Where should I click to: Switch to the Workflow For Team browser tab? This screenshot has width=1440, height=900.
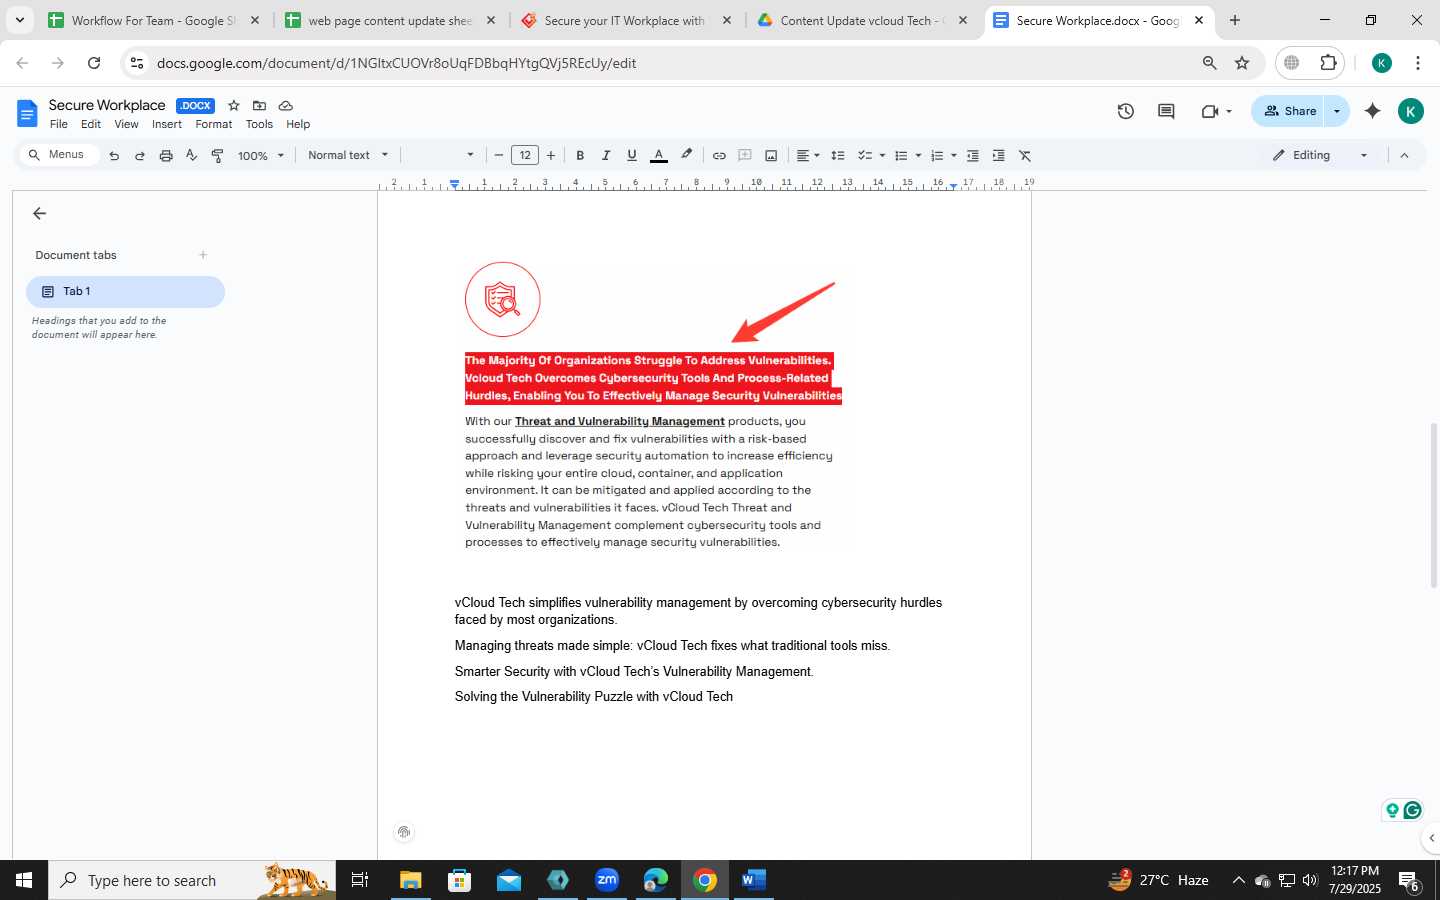(x=154, y=20)
